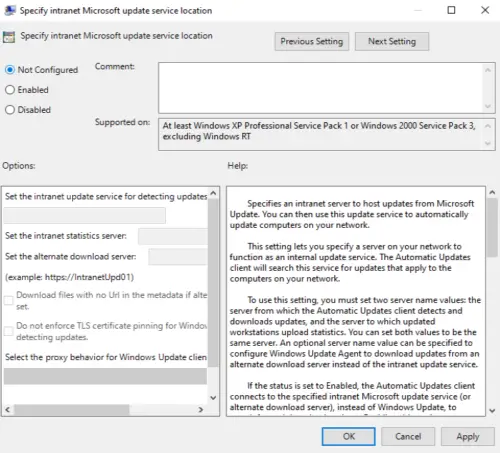The image size is (500, 453).
Task: Click Options pane scroll up arrow
Action: point(213,193)
